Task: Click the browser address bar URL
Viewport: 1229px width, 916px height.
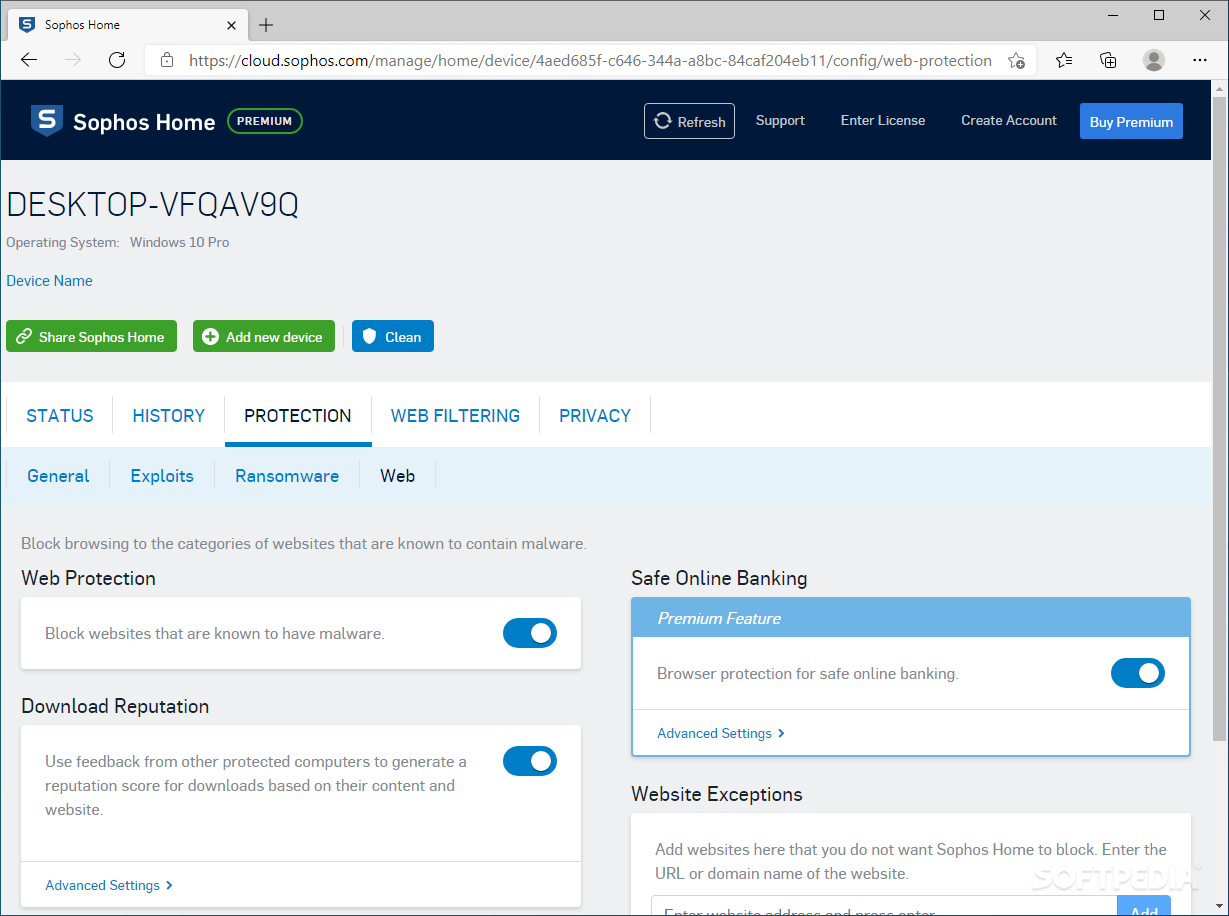Action: click(590, 60)
